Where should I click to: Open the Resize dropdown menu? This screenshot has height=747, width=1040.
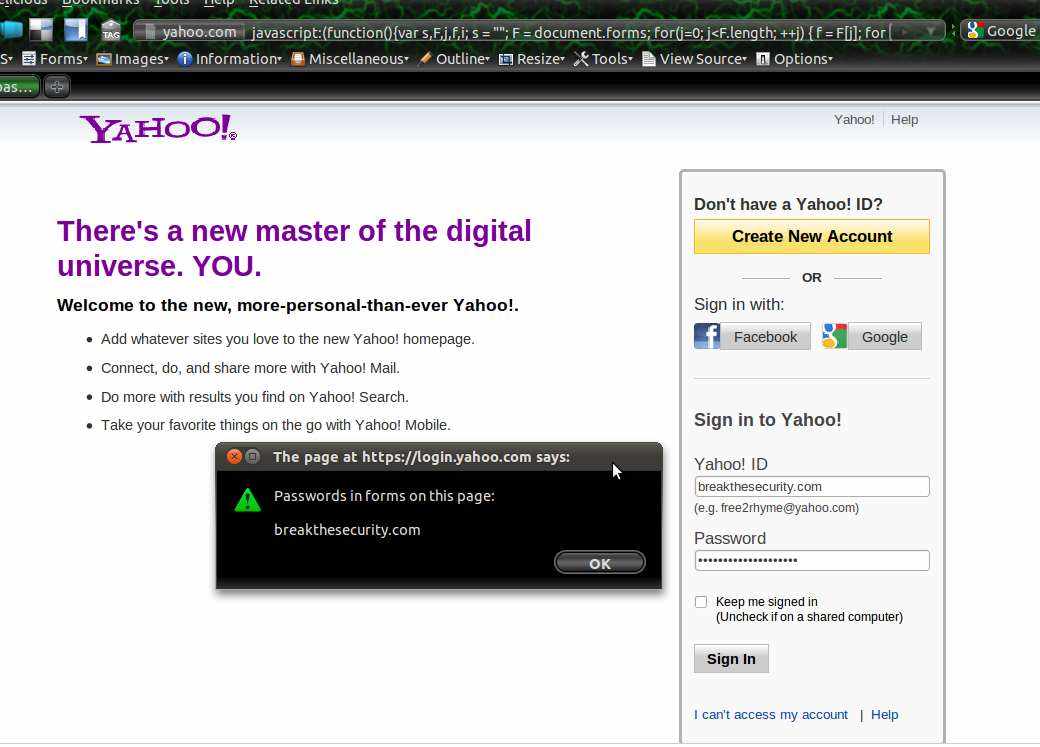click(x=531, y=59)
